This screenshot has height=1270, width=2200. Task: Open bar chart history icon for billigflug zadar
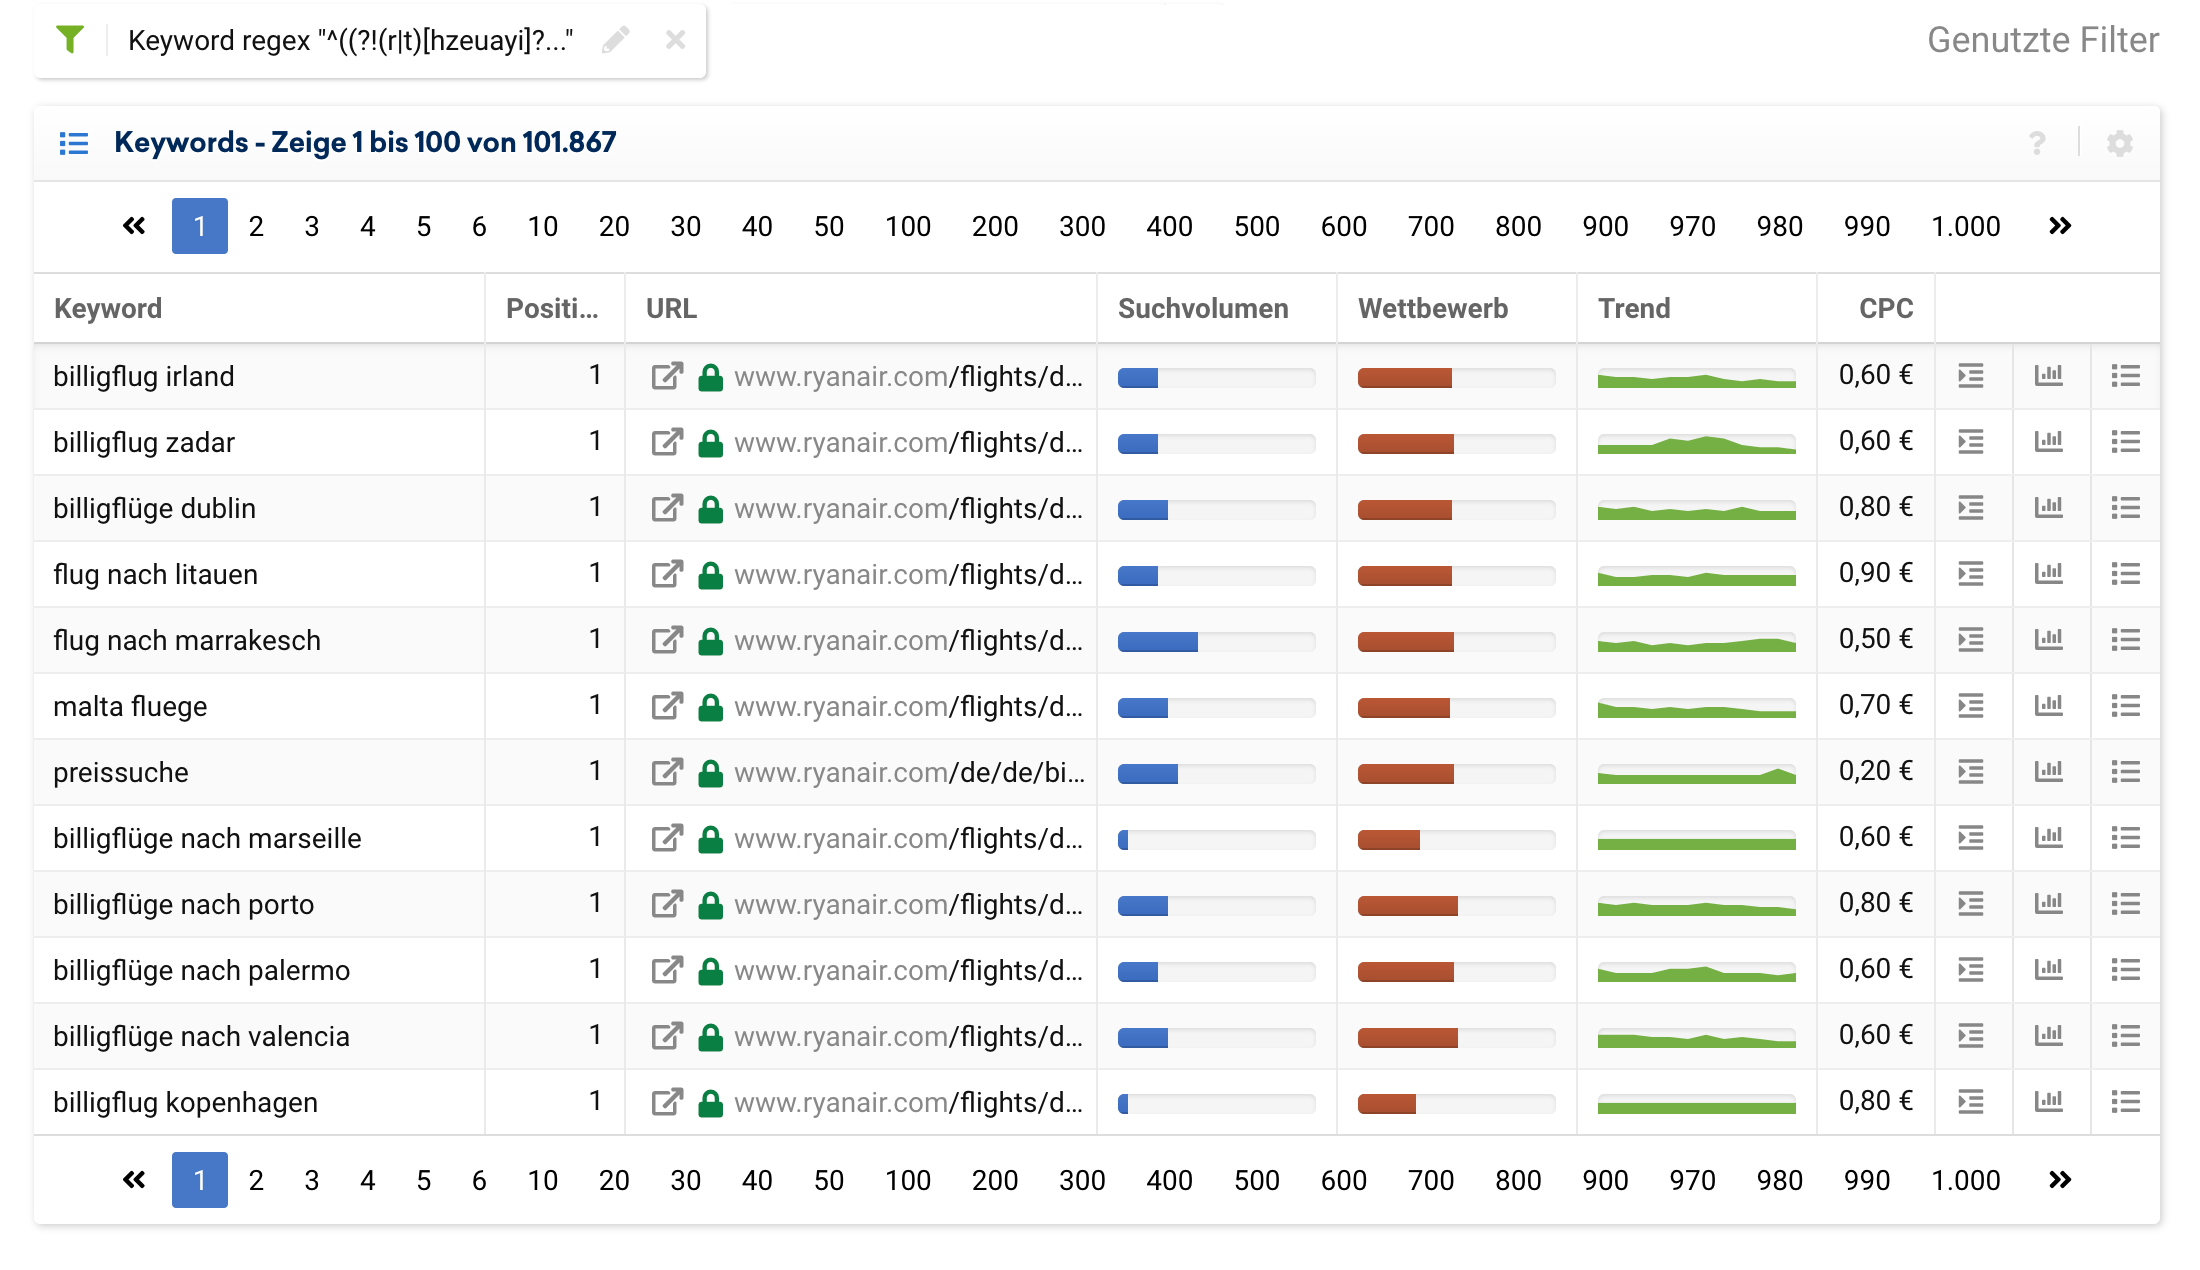[2048, 442]
